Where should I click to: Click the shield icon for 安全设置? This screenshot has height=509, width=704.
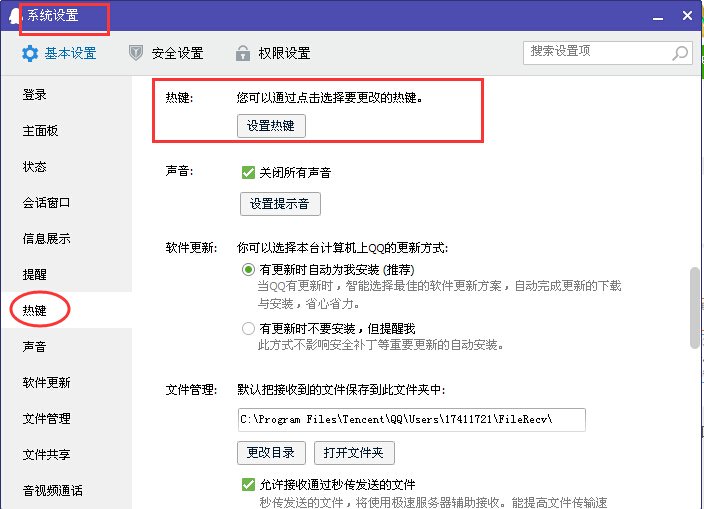(x=136, y=53)
